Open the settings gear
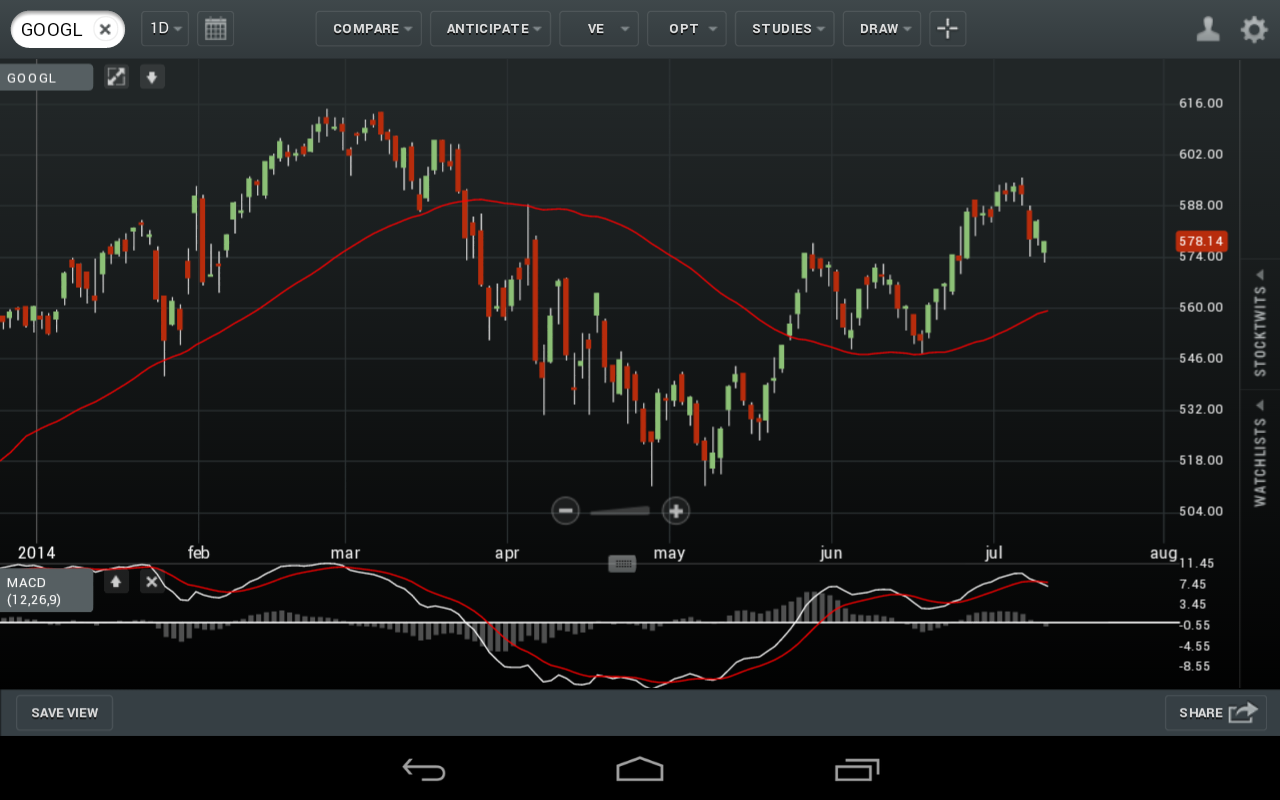The image size is (1280, 800). 1254,29
